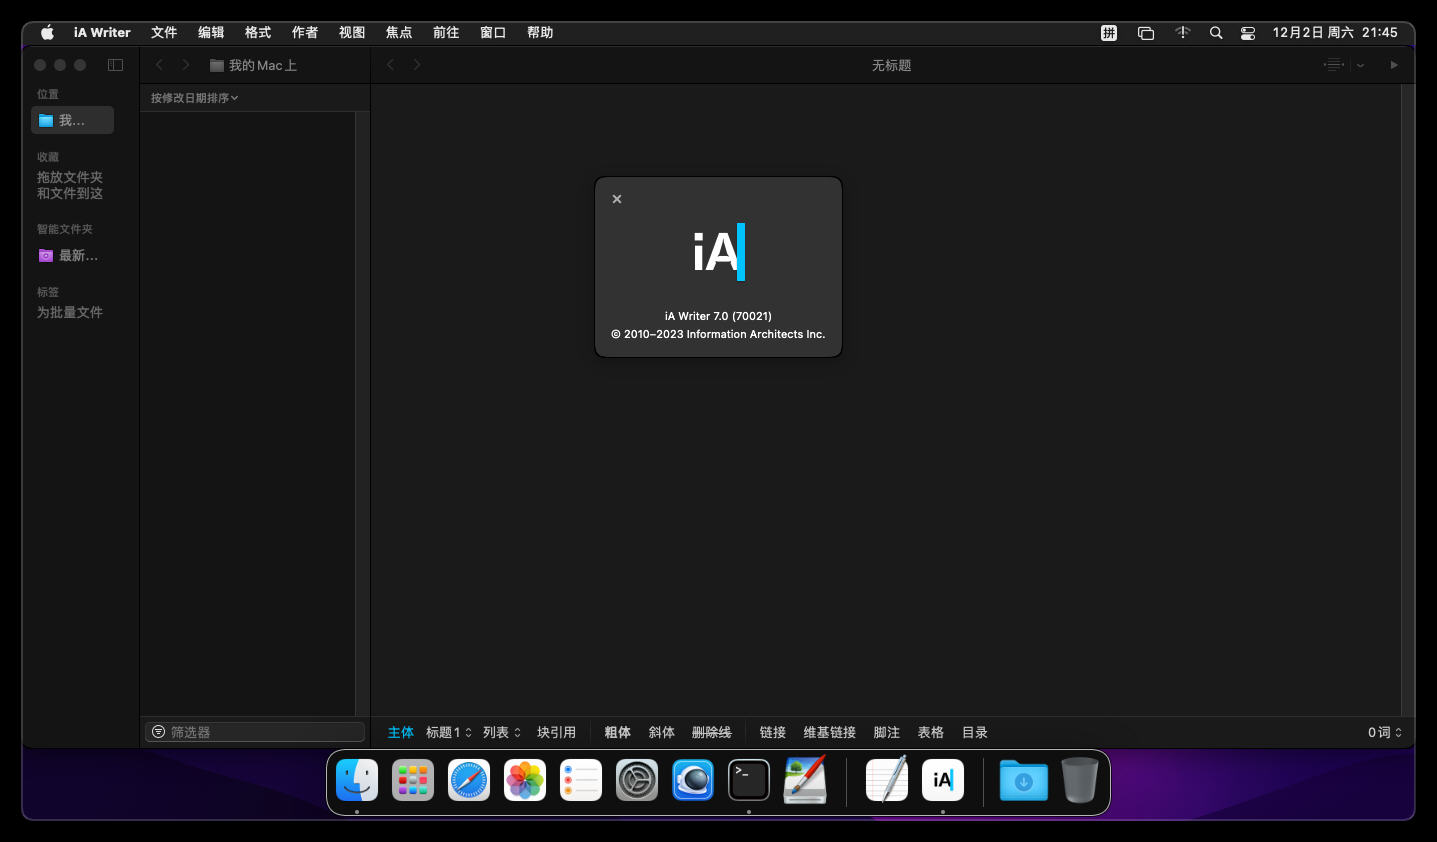Open the 视图 menu
Image resolution: width=1437 pixels, height=842 pixels.
click(352, 32)
